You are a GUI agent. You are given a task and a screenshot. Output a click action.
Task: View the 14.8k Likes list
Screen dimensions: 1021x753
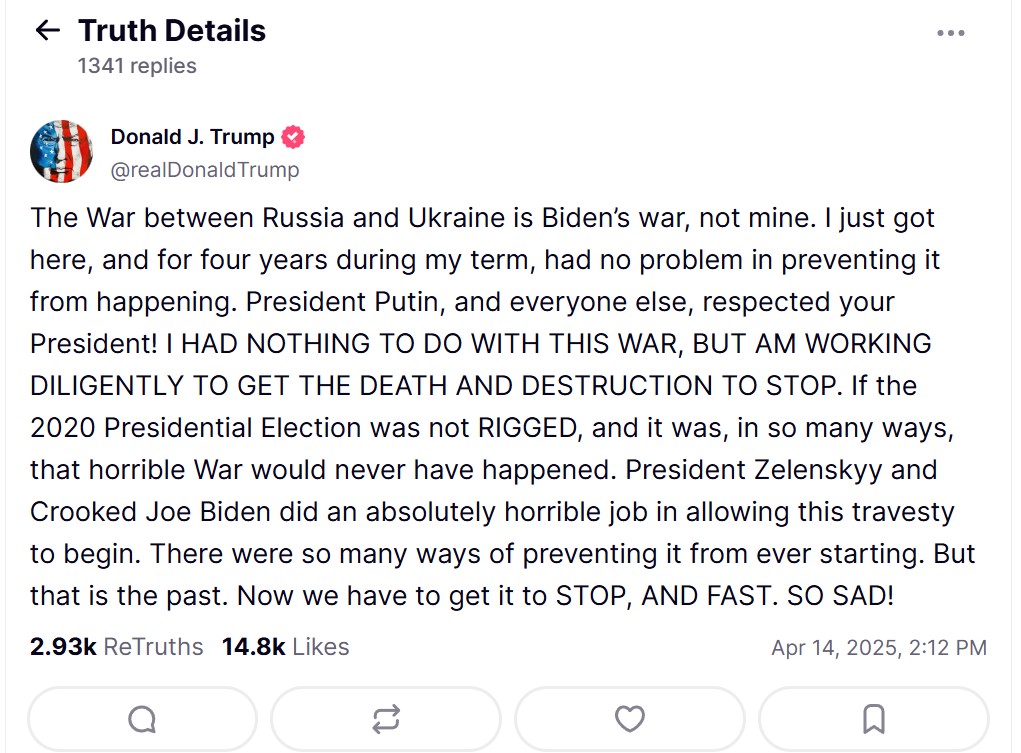[285, 647]
